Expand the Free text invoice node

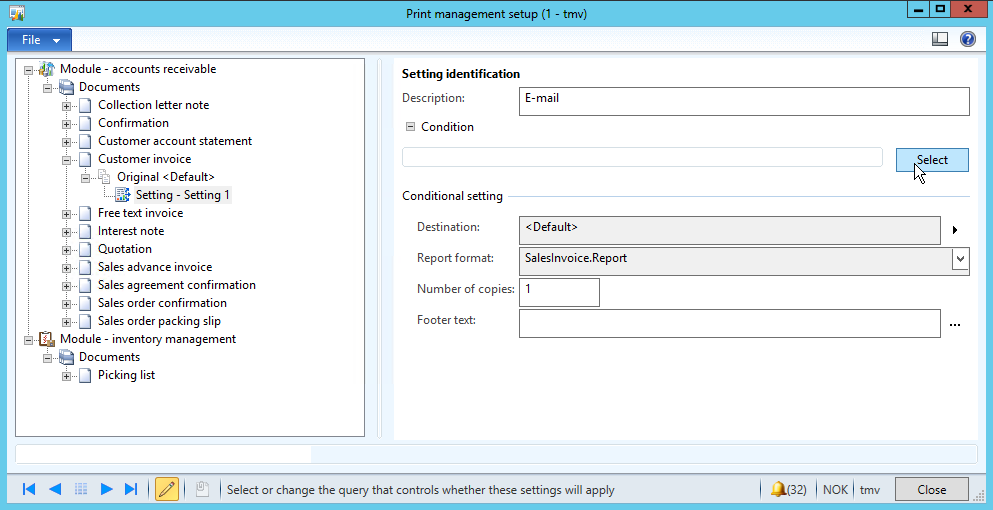pos(67,213)
